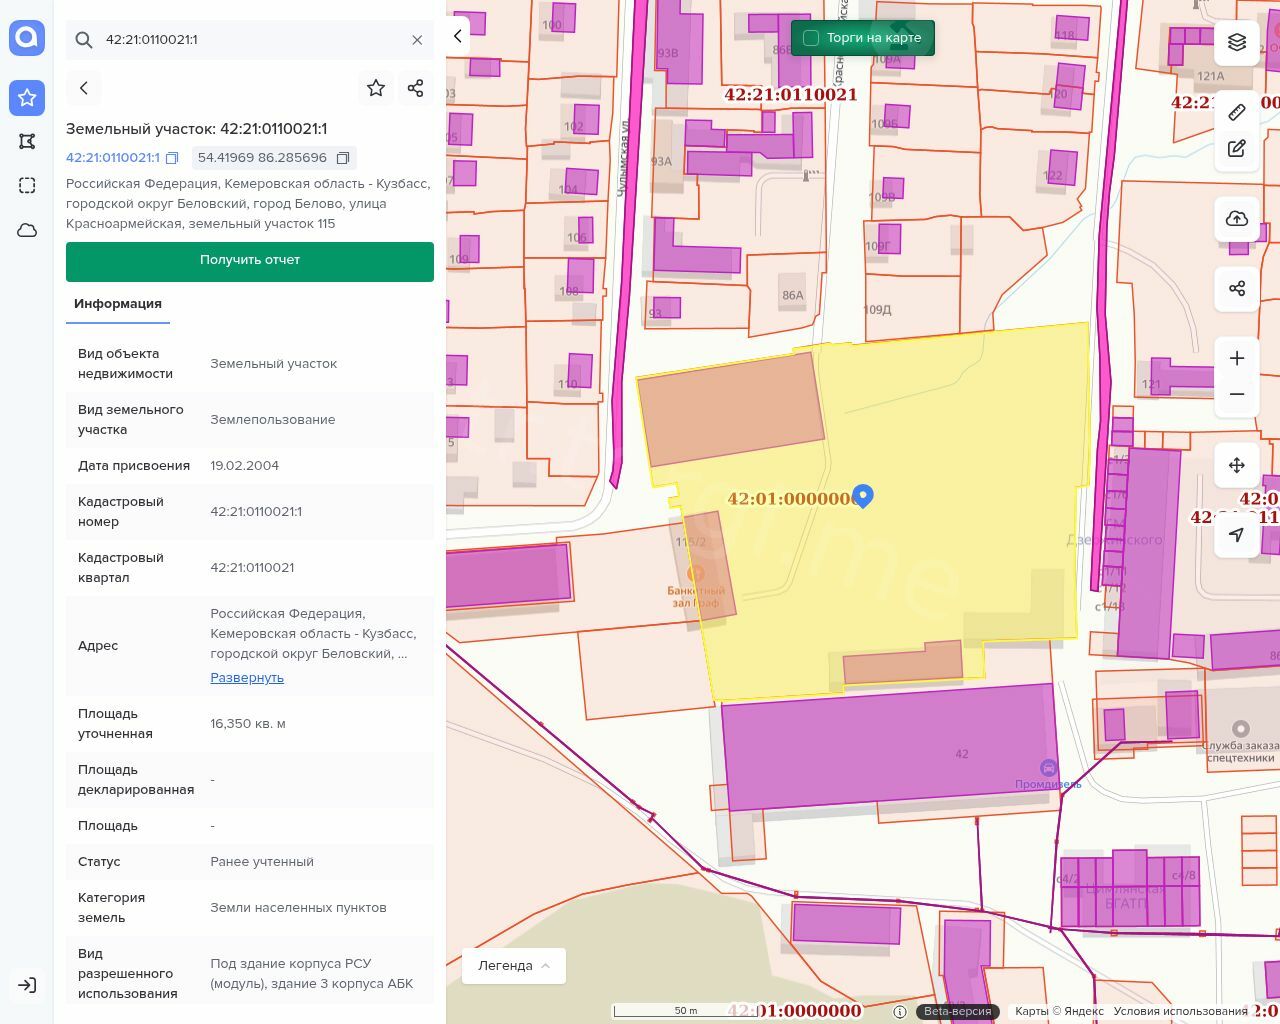
Task: Collapse the left information sidebar
Action: [458, 36]
